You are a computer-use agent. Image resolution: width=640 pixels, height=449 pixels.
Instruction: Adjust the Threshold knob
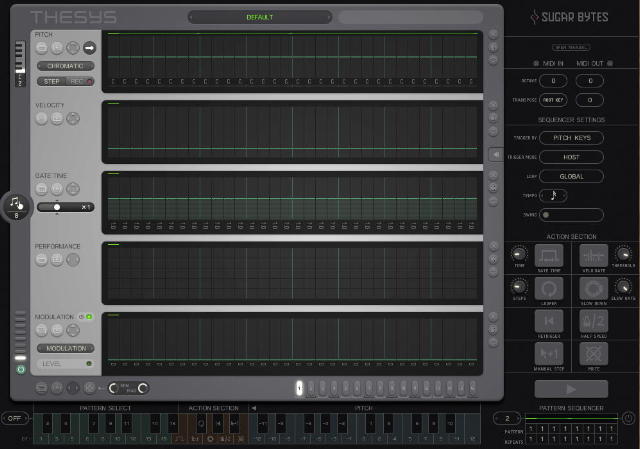point(623,254)
